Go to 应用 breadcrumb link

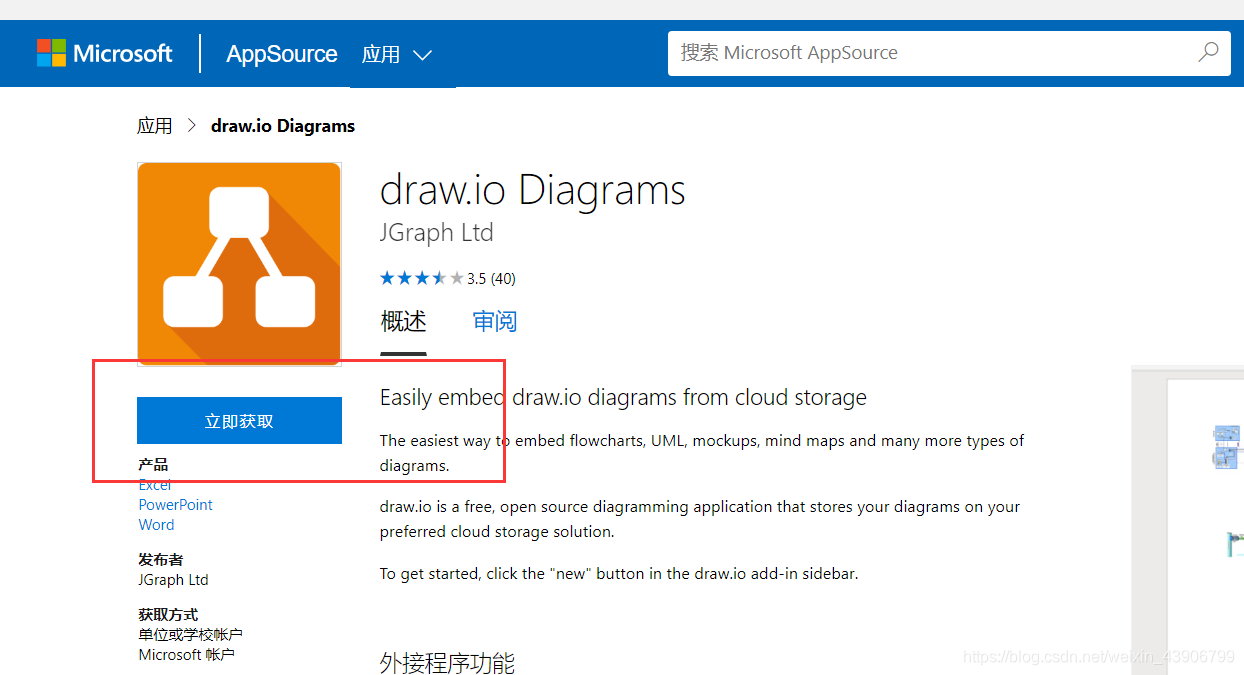[x=155, y=126]
